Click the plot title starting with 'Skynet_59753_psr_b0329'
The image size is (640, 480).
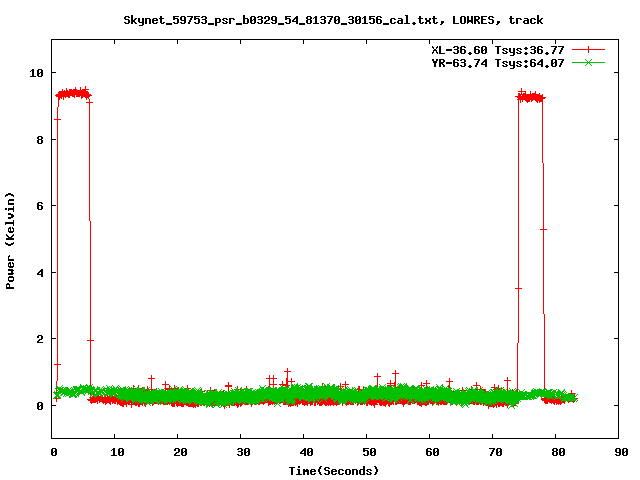click(333, 20)
